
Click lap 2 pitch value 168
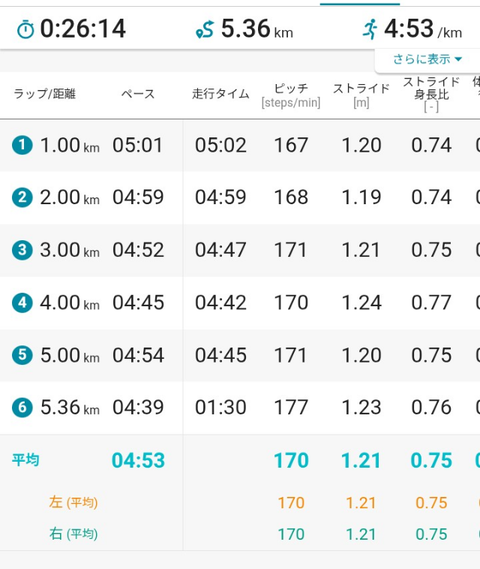click(291, 197)
